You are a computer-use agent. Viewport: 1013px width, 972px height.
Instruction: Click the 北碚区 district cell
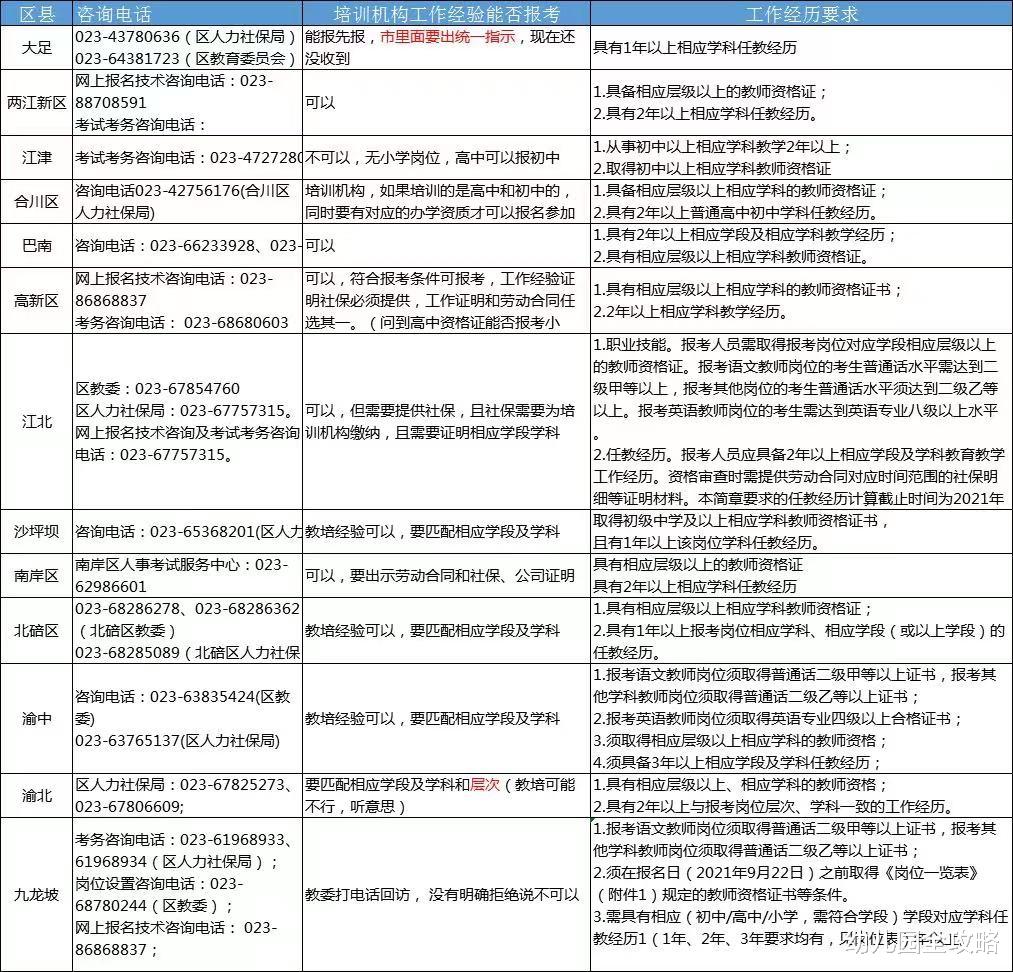click(x=36, y=629)
